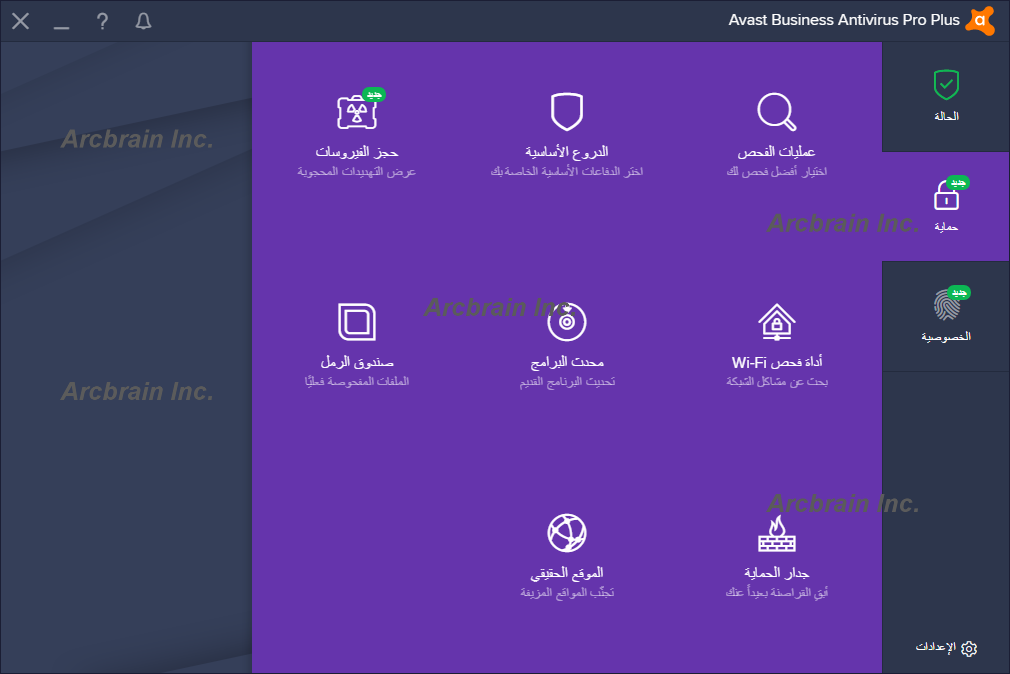The height and width of the screenshot is (674, 1010).
Task: Click 'اختيار أفضل فحص لك' description
Action: click(x=777, y=171)
